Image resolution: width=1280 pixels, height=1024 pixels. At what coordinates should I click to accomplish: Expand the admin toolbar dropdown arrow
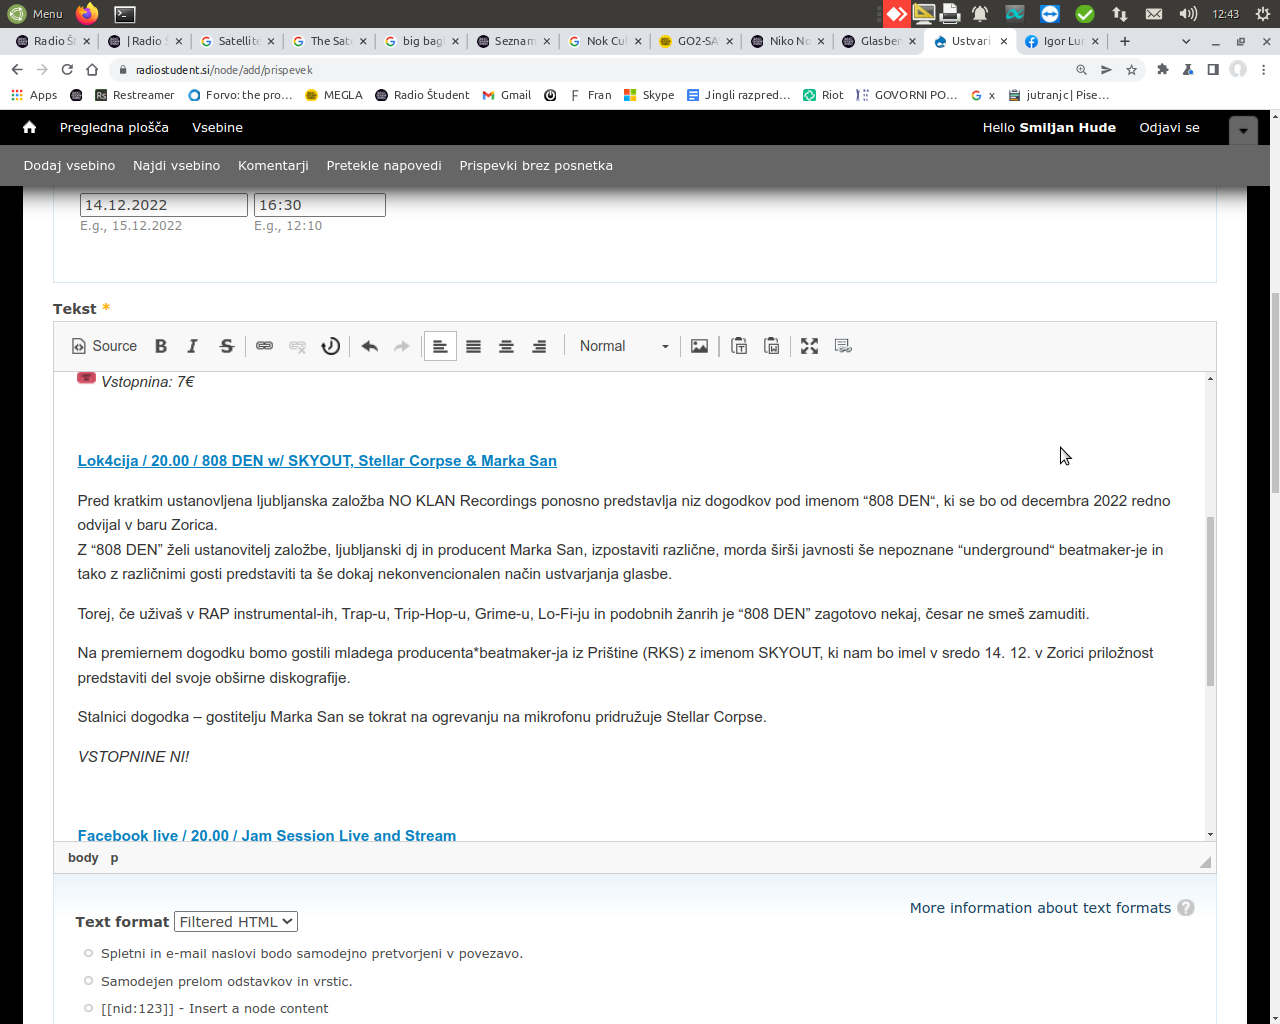point(1243,130)
